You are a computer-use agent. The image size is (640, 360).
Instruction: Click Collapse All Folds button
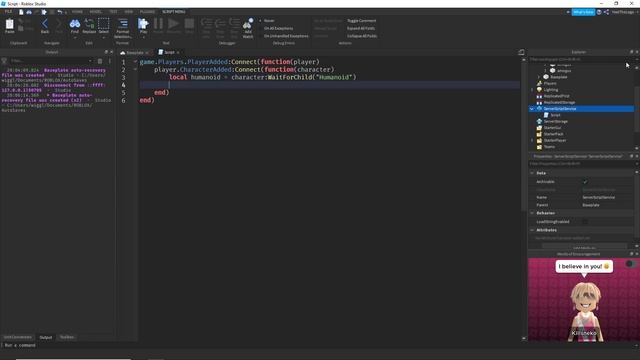362,36
